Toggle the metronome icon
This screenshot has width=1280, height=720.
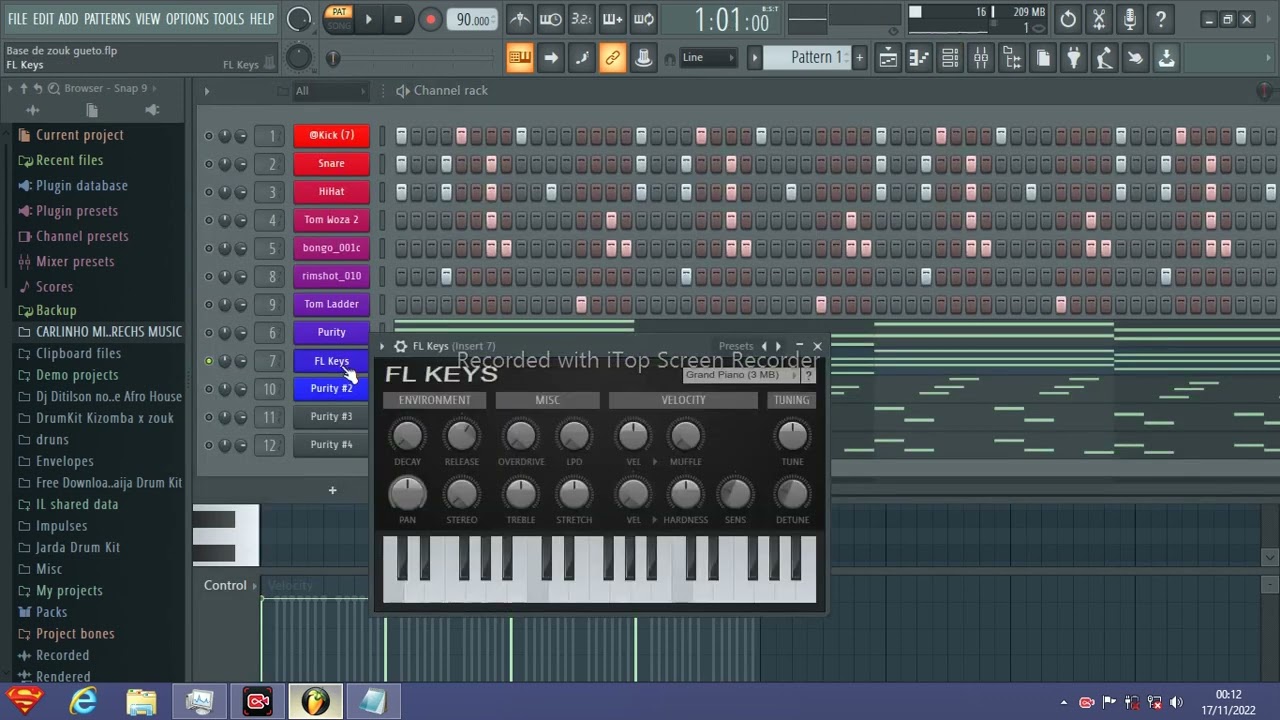pyautogui.click(x=520, y=19)
